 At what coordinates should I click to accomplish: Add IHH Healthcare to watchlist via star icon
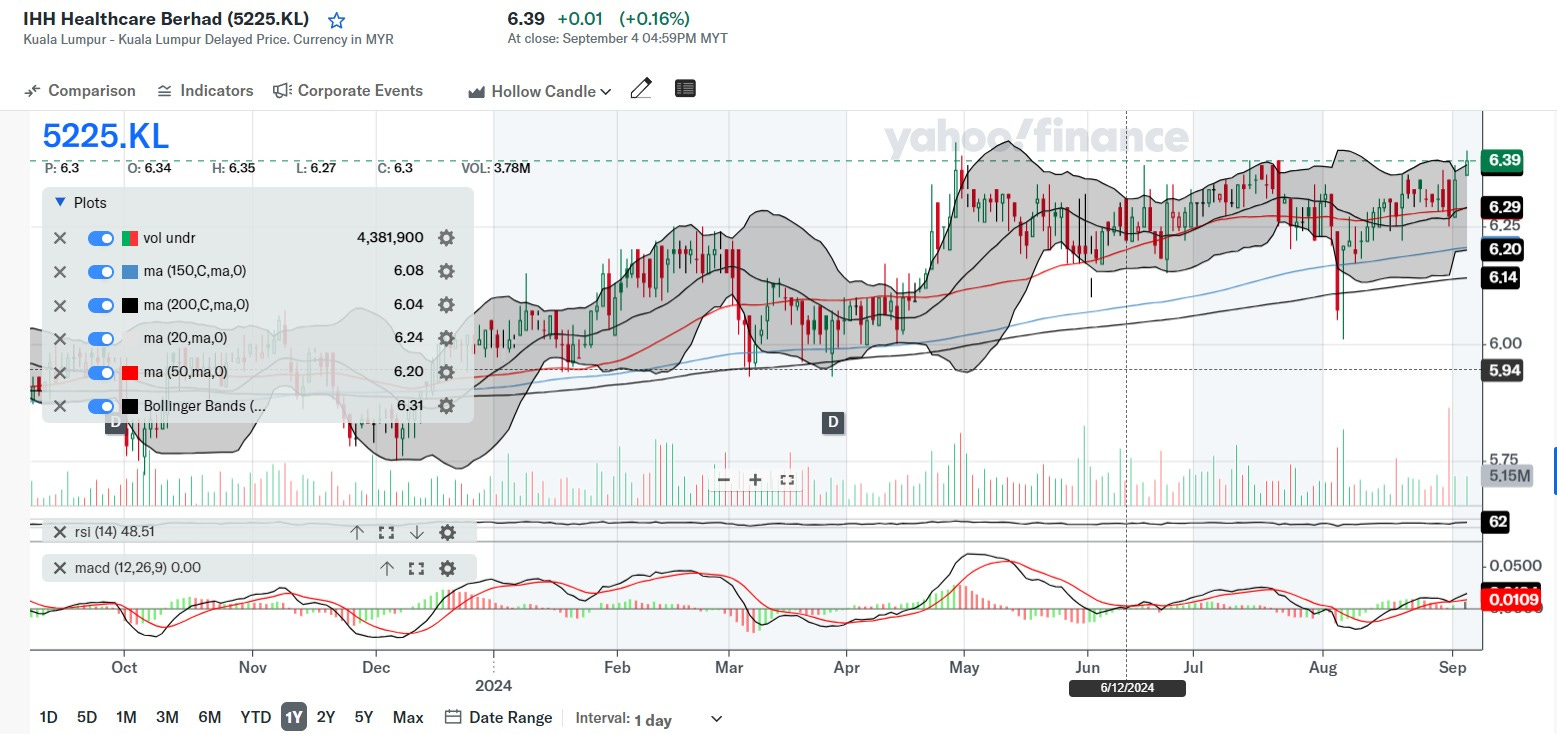tap(337, 20)
